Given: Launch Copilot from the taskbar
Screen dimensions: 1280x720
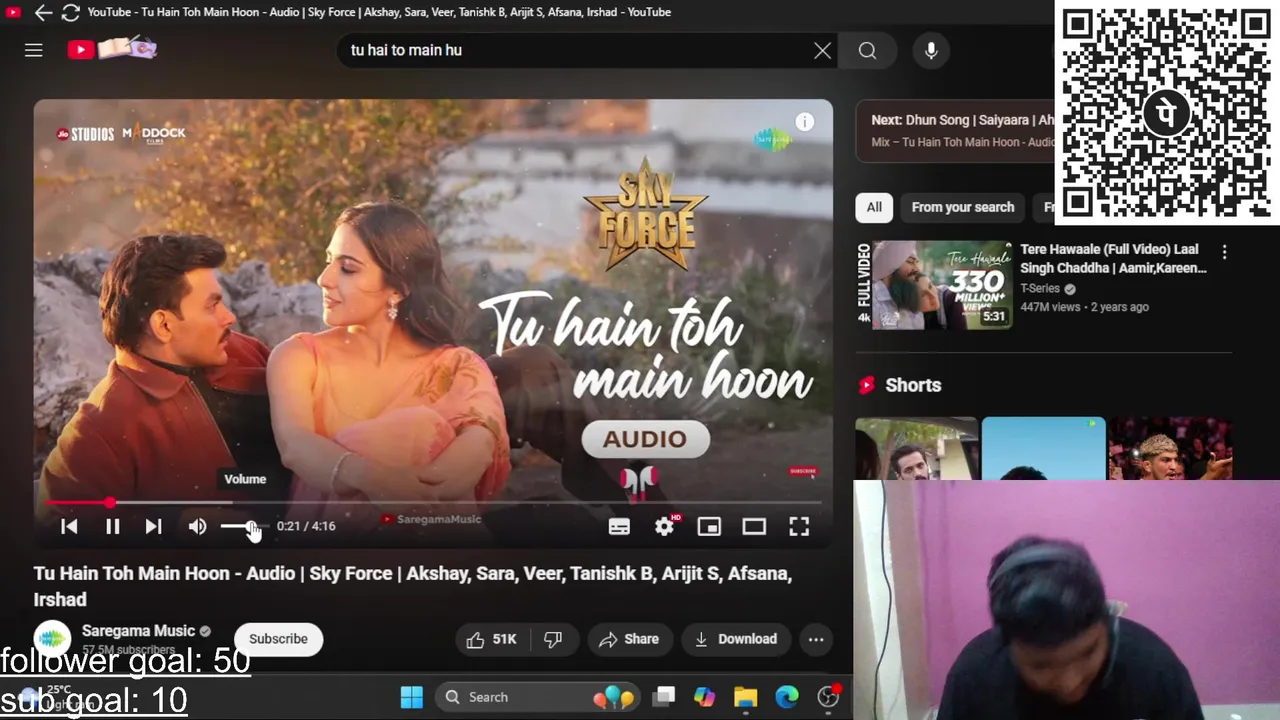Looking at the screenshot, I should point(705,697).
